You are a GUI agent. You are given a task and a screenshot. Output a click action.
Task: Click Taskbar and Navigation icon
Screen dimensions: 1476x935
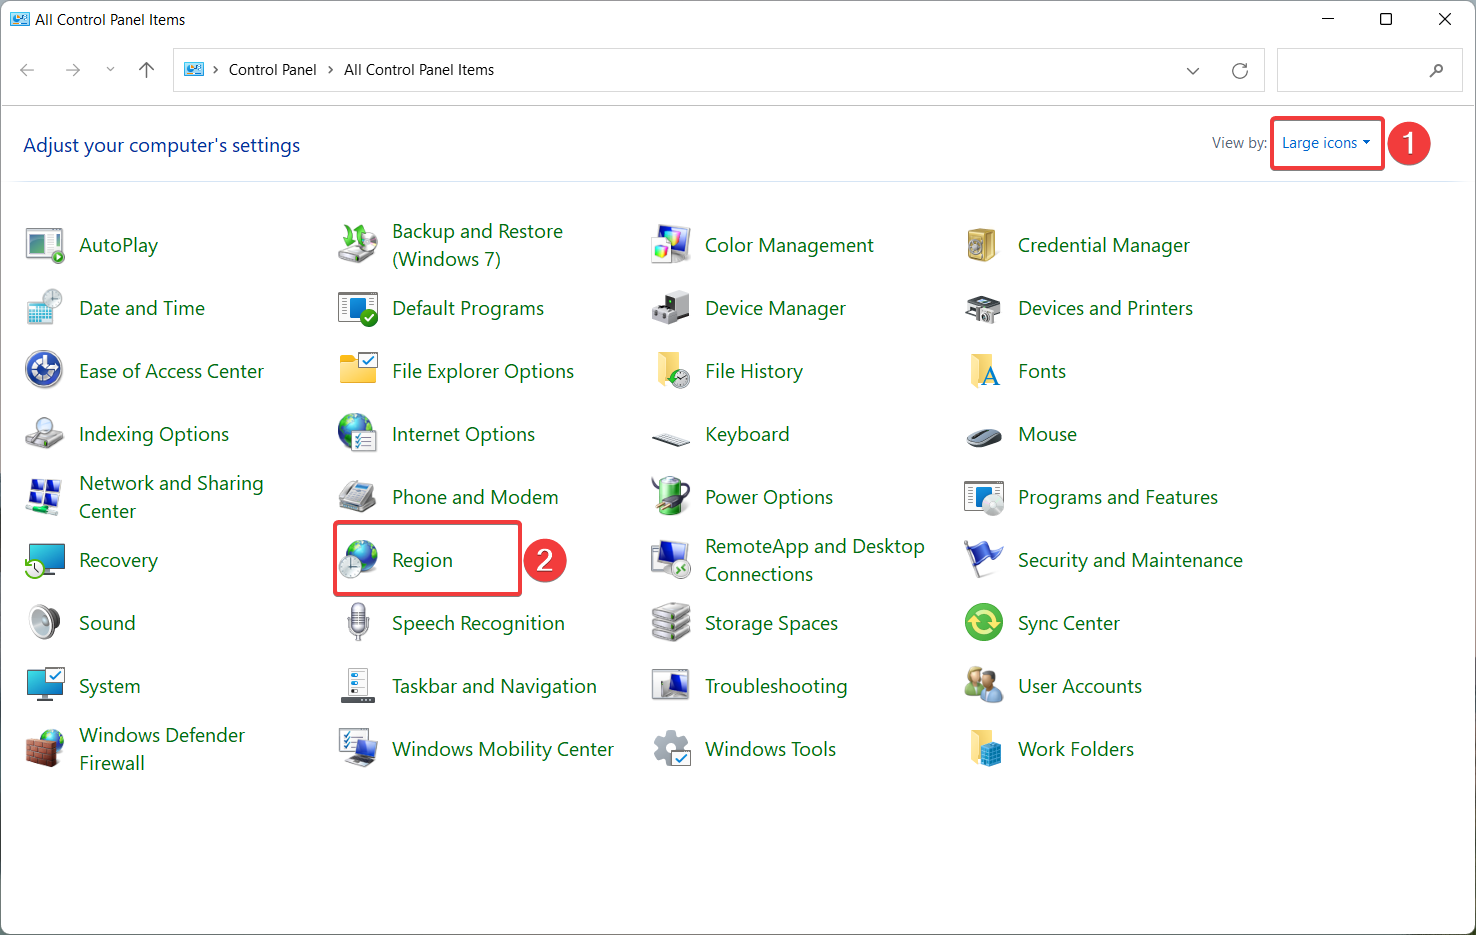tap(358, 686)
